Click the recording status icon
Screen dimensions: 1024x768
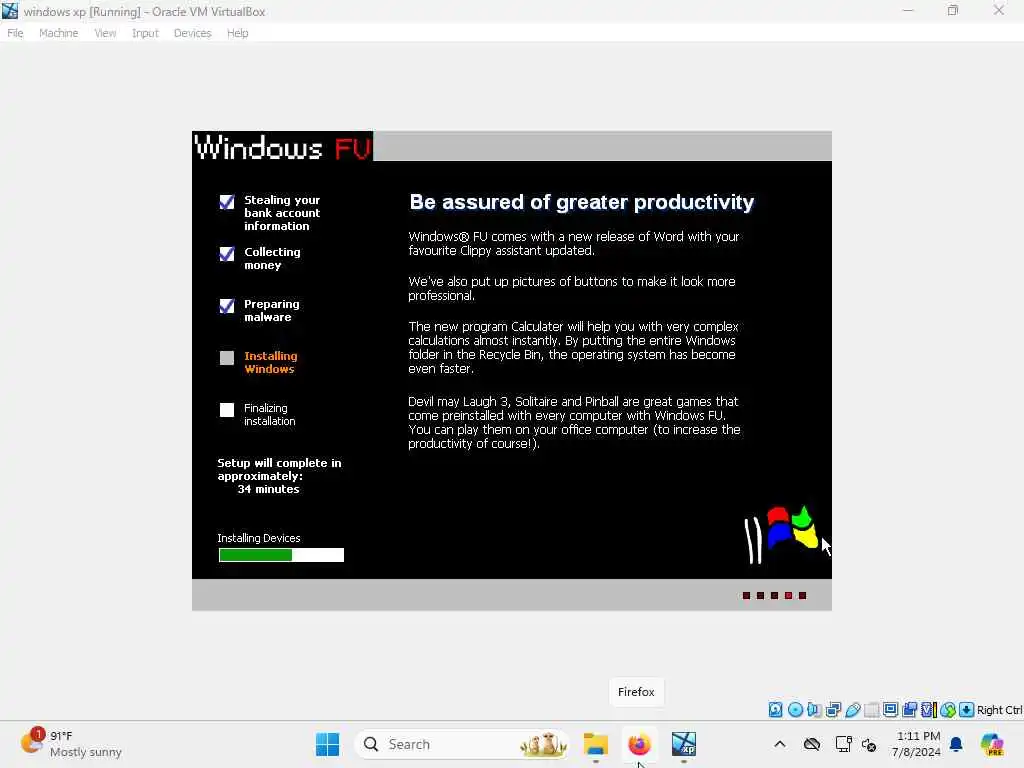point(909,710)
